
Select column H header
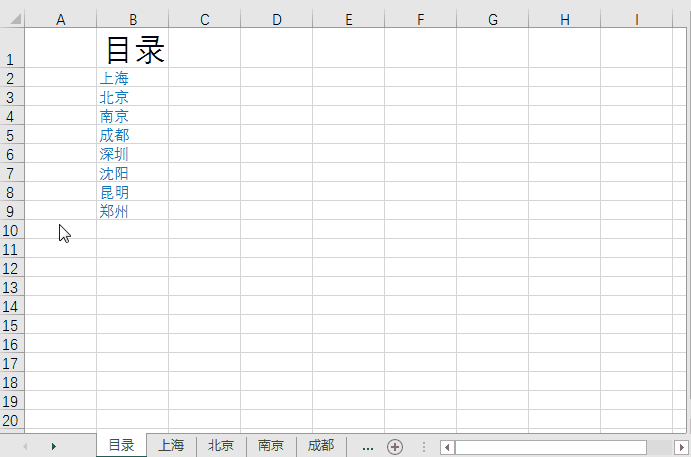tap(565, 19)
